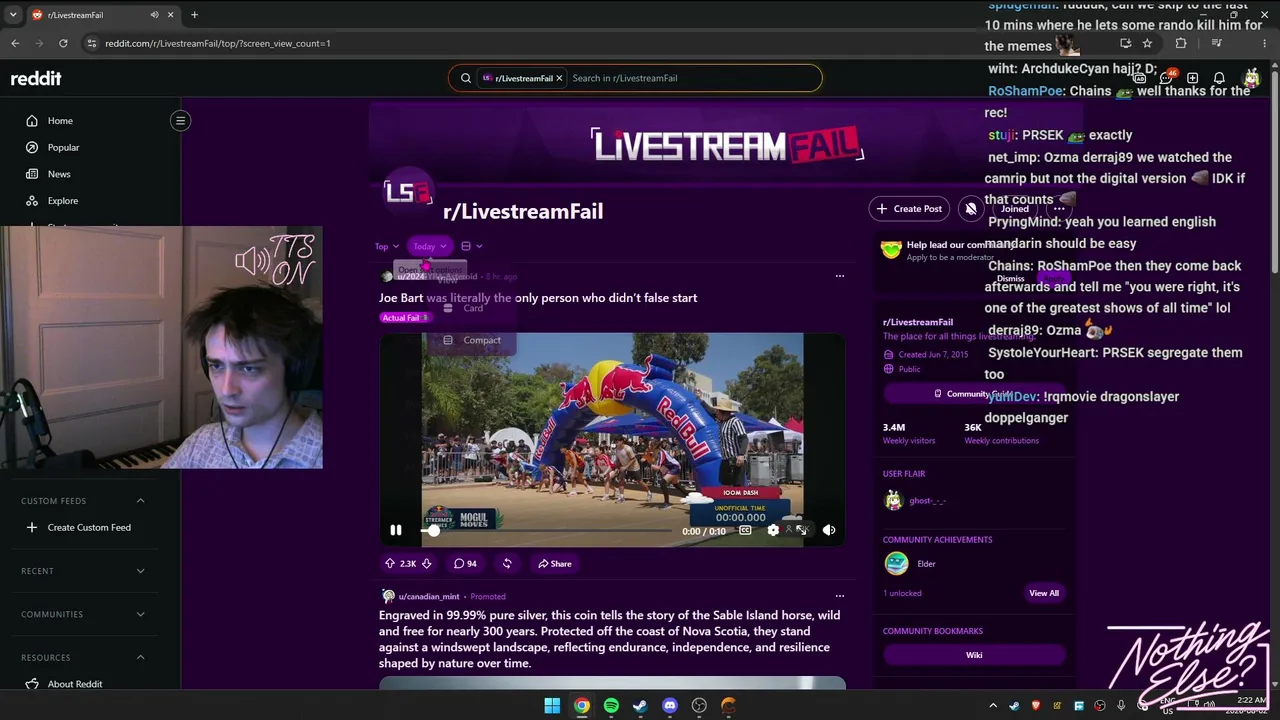Open the Elder achievement badge

[897, 564]
